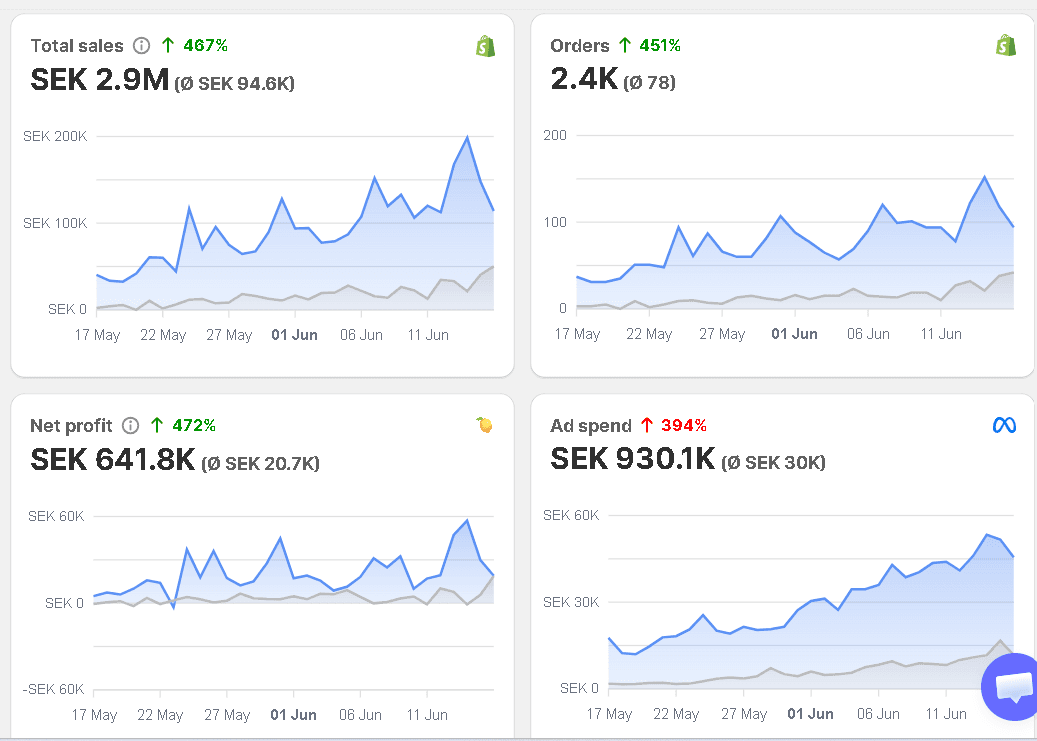Click the 451% change percentage
The width and height of the screenshot is (1037, 741).
pos(660,45)
